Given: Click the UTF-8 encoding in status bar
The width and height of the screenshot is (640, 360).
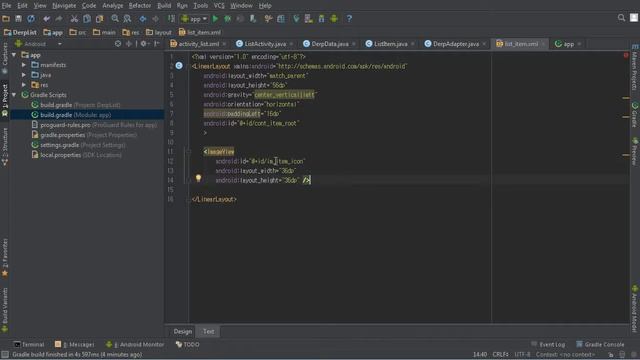Looking at the screenshot, I should tap(522, 354).
